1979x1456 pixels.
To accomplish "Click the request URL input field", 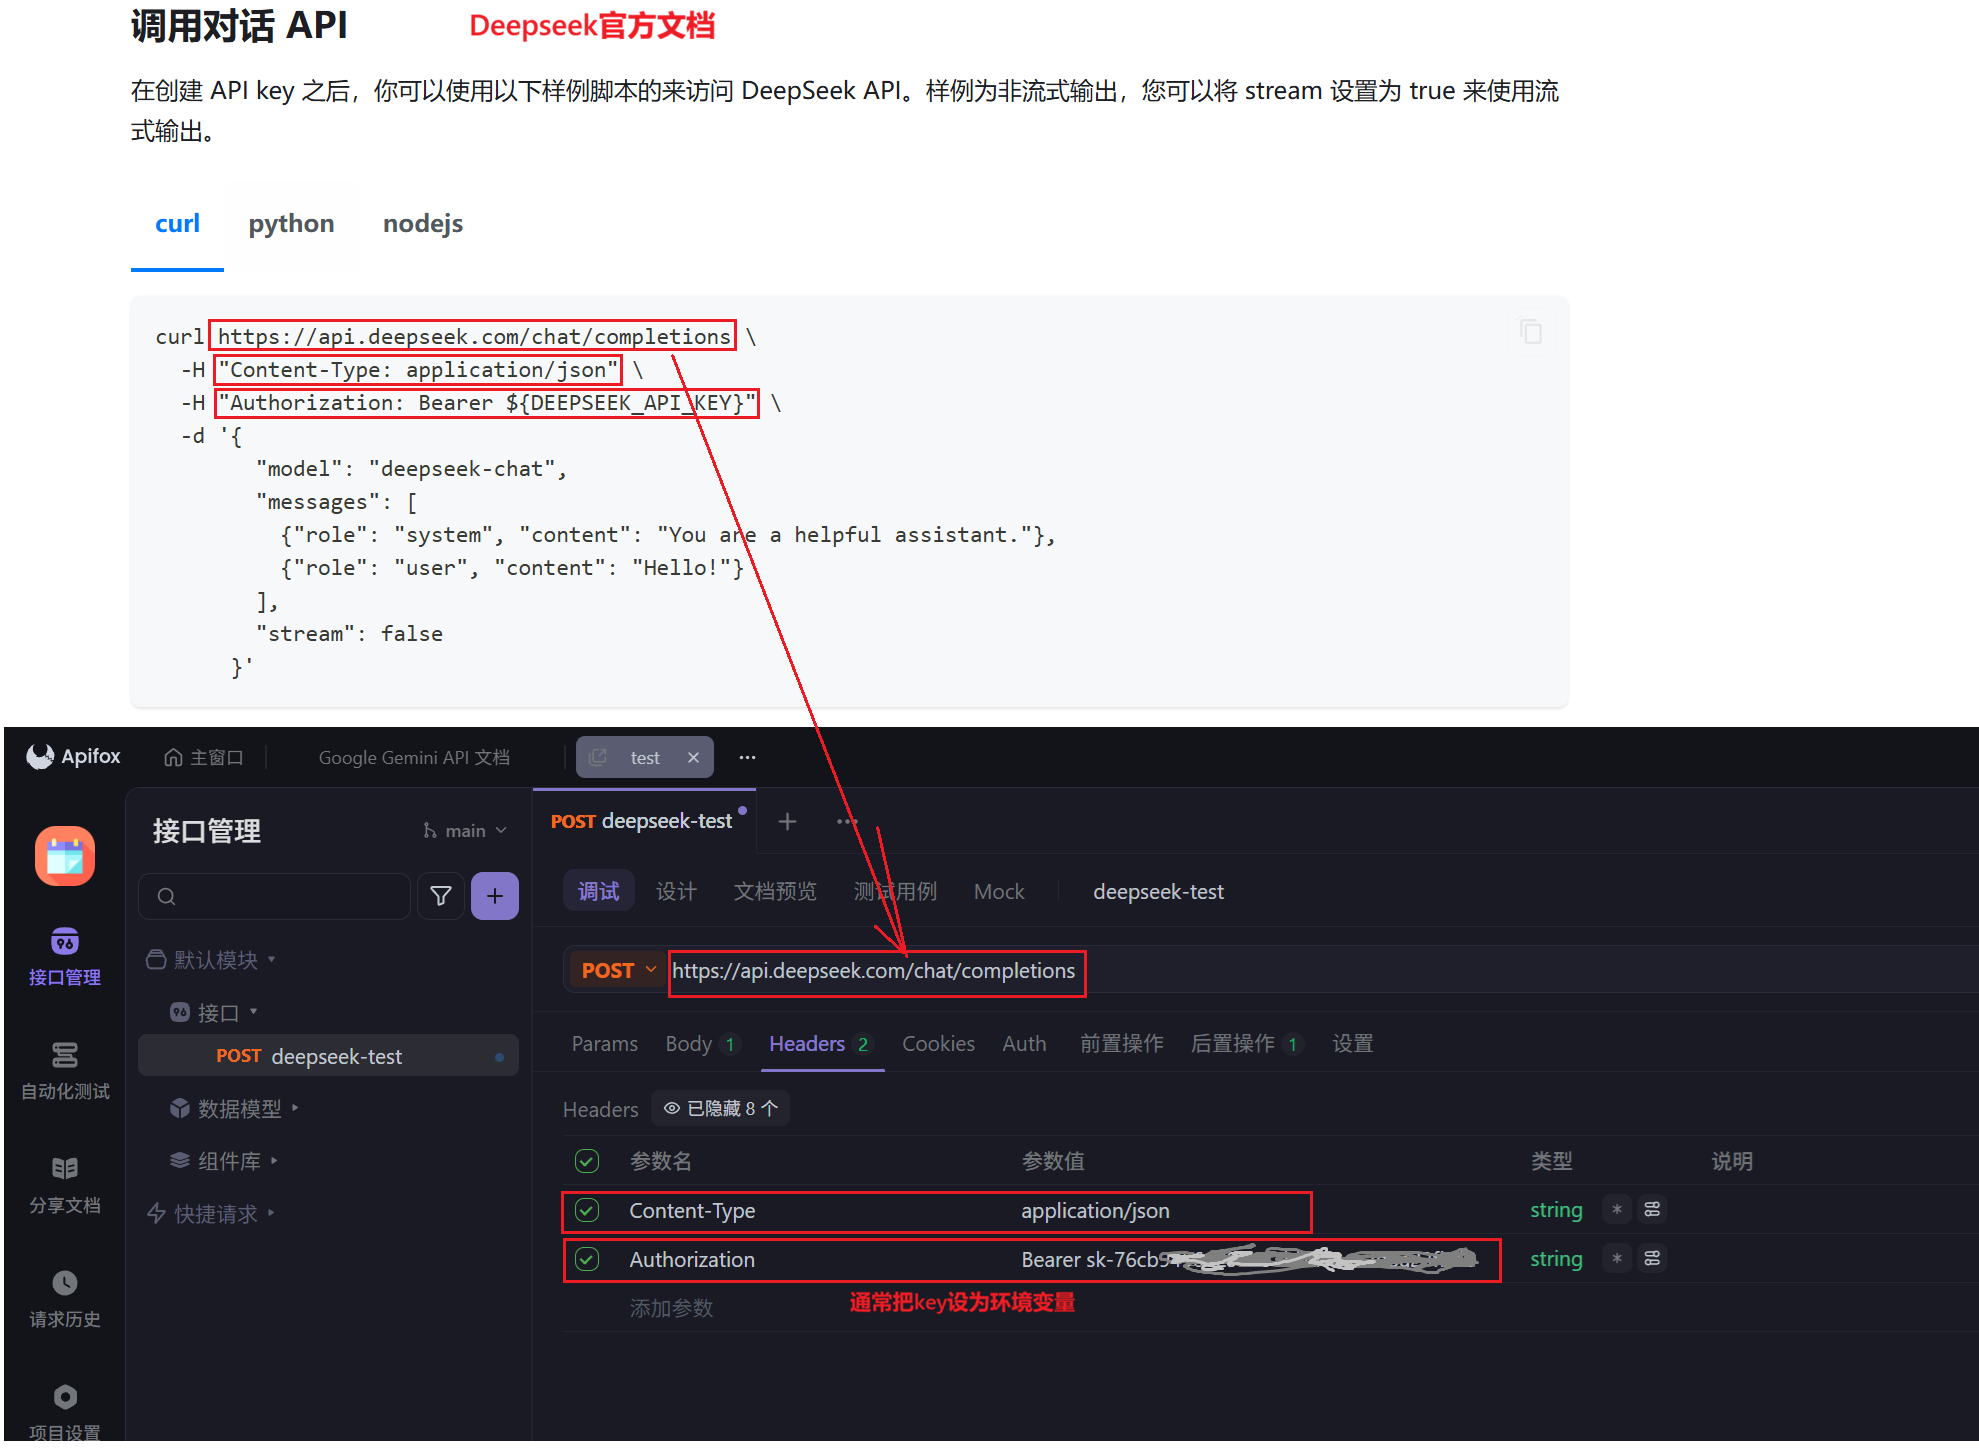I will point(875,971).
